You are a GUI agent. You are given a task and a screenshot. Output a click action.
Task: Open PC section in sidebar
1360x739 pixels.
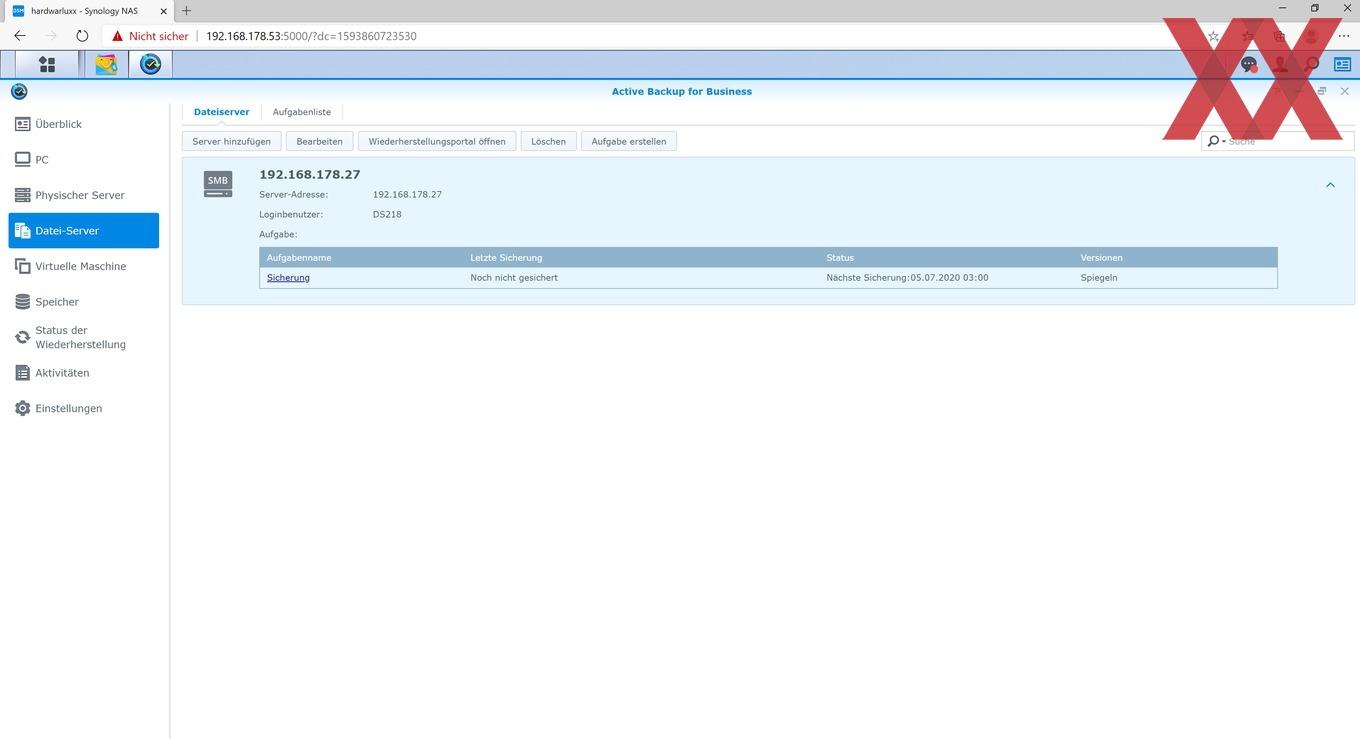click(84, 159)
